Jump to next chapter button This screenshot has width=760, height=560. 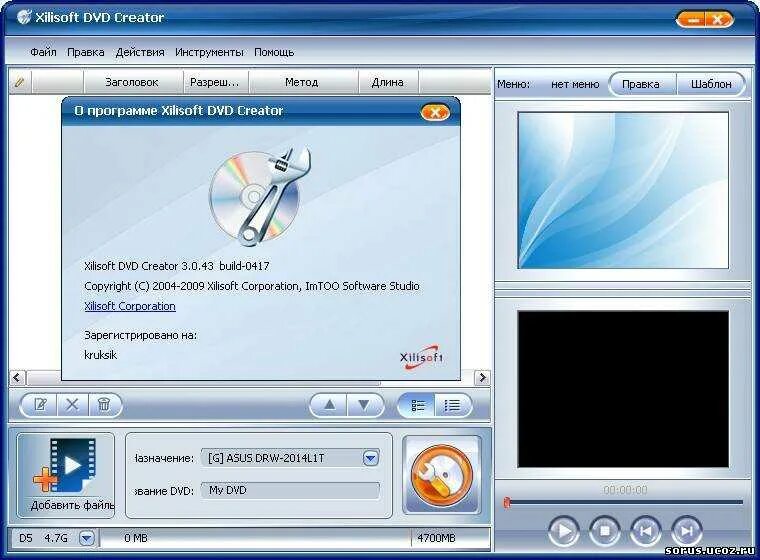[x=686, y=531]
